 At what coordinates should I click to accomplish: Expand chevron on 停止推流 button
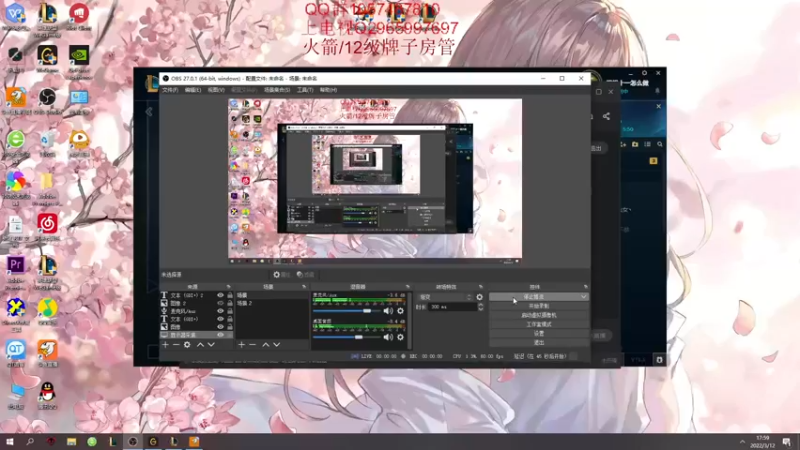[583, 296]
